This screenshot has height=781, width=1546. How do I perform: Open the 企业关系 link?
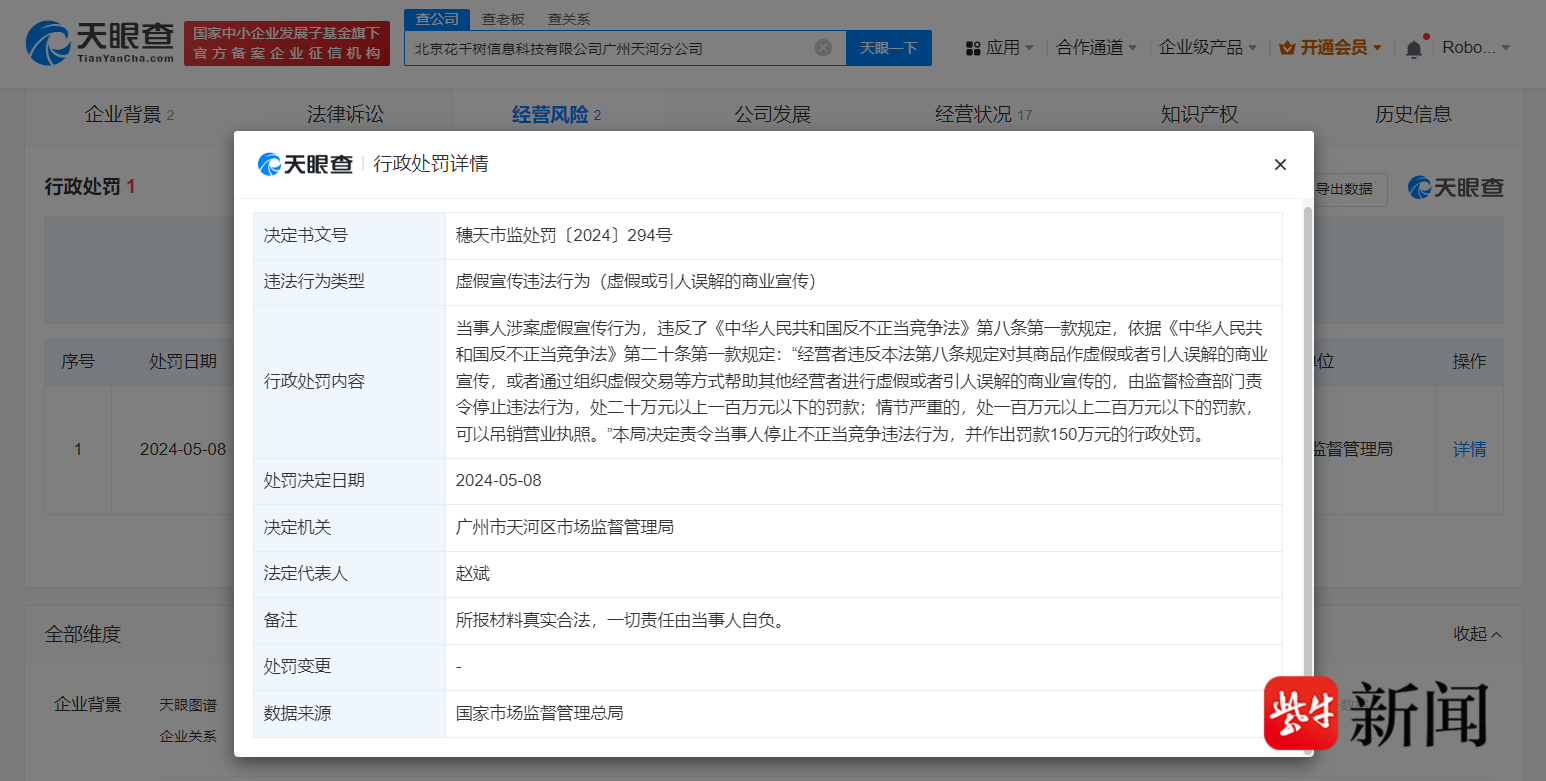pos(188,736)
